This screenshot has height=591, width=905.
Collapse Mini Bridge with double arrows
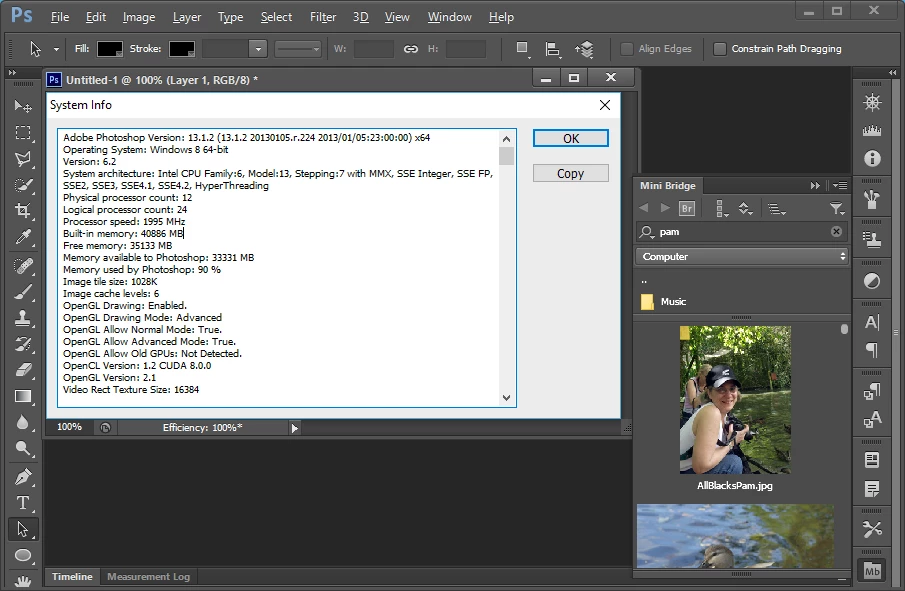coord(815,185)
